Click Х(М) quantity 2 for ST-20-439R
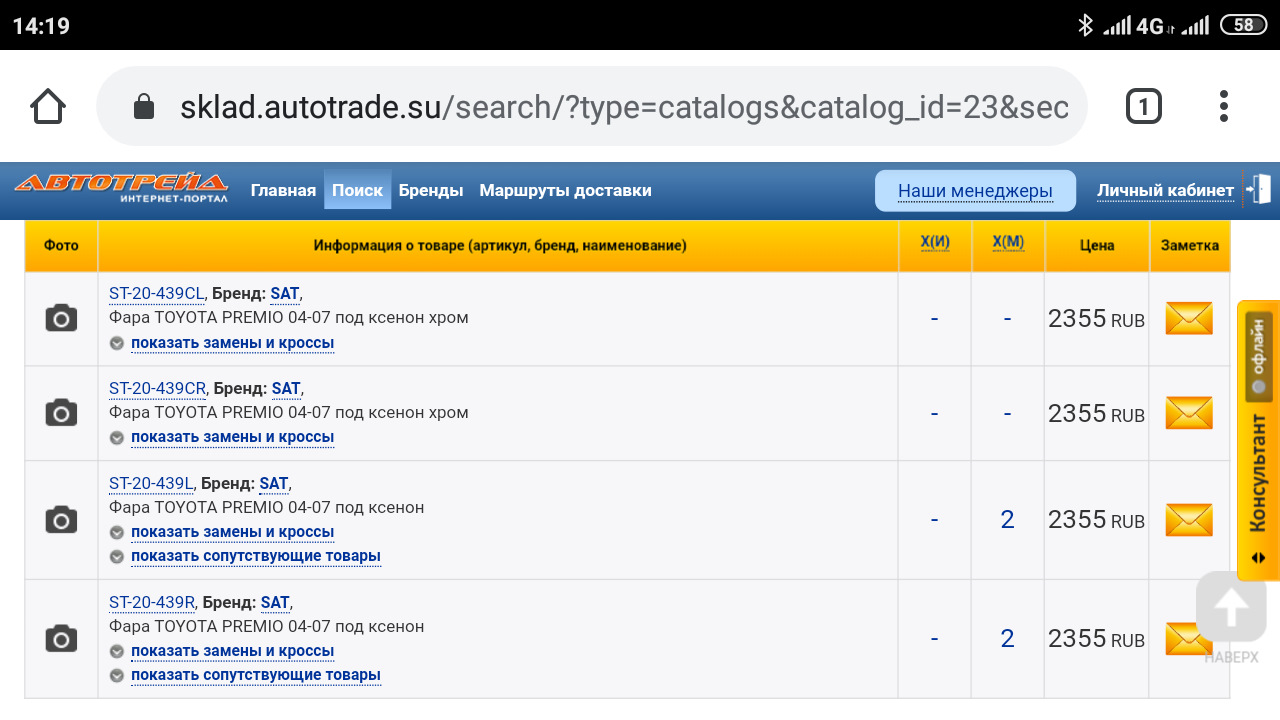This screenshot has width=1280, height=720. pyautogui.click(x=1007, y=639)
